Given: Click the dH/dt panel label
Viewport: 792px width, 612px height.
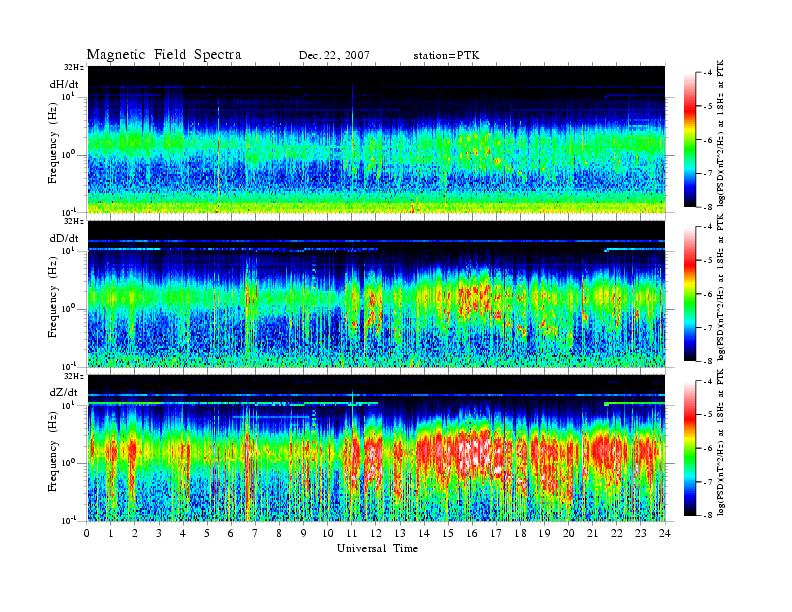Looking at the screenshot, I should [x=64, y=84].
